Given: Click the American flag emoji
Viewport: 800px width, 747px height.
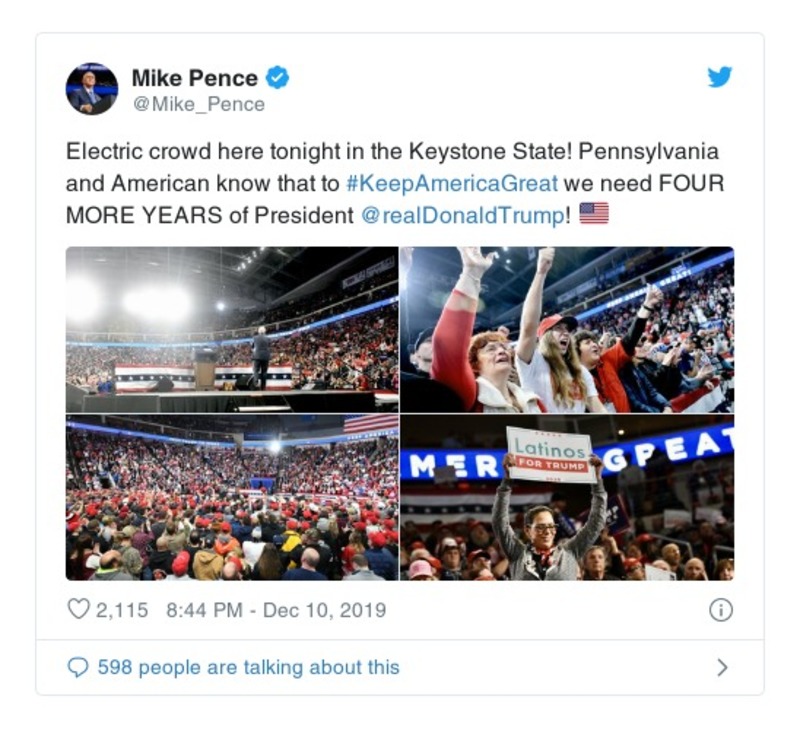Looking at the screenshot, I should coord(594,214).
